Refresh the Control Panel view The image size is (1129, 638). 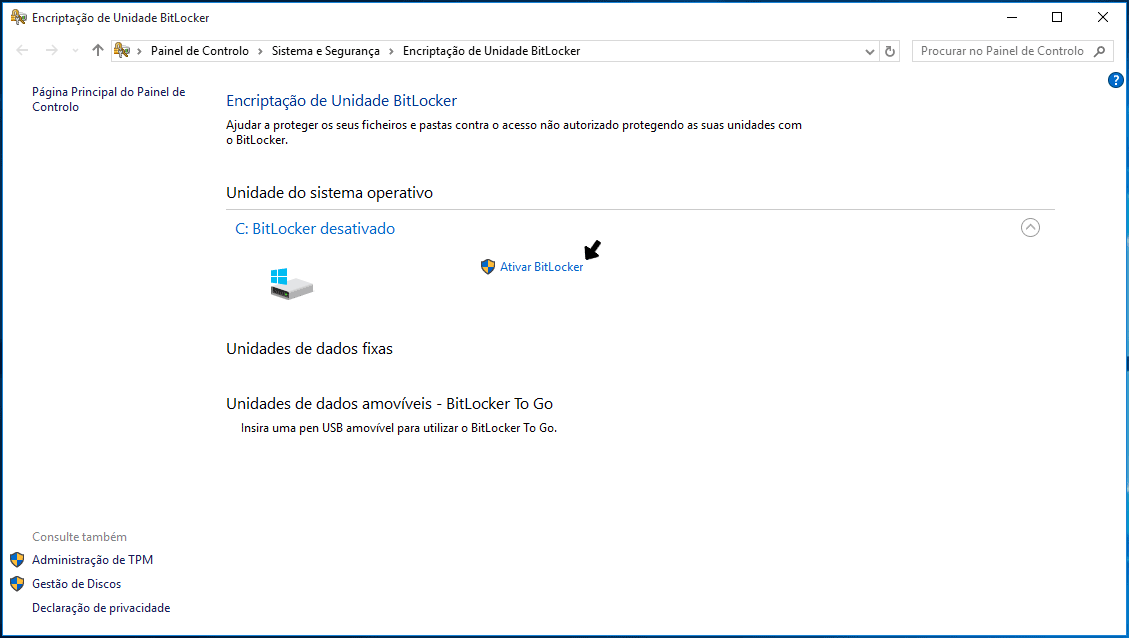coord(890,51)
